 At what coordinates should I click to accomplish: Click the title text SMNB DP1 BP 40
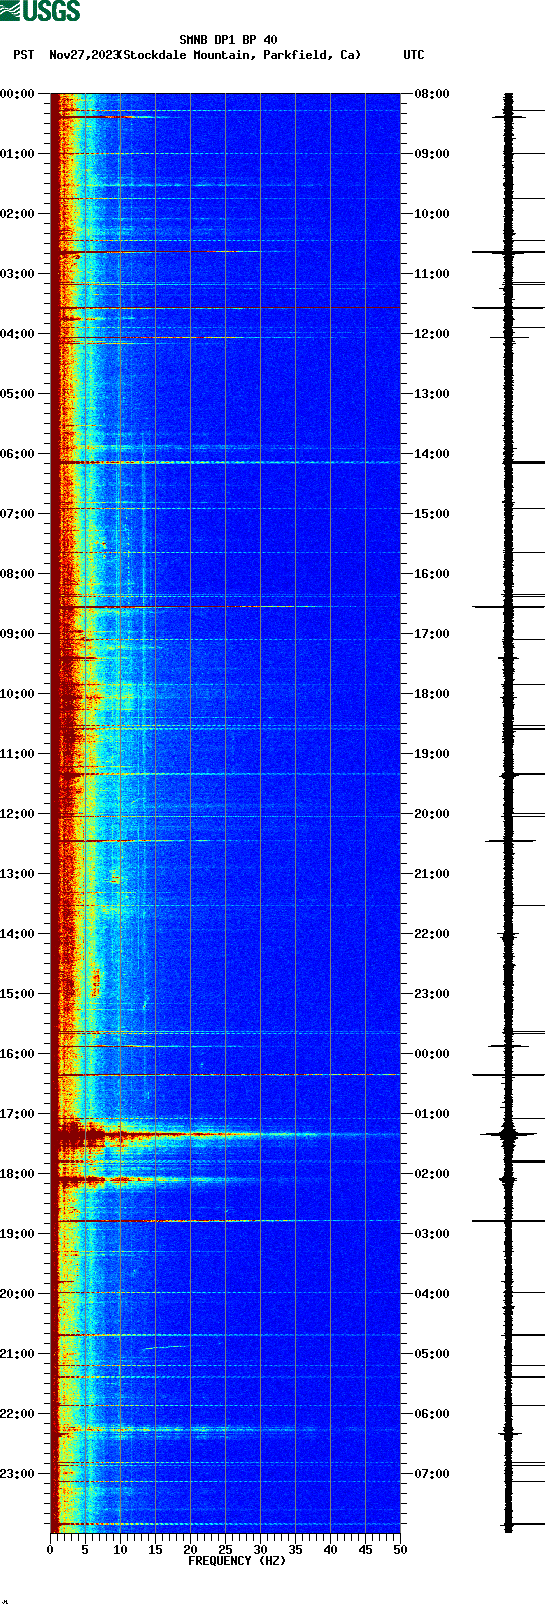pyautogui.click(x=228, y=40)
